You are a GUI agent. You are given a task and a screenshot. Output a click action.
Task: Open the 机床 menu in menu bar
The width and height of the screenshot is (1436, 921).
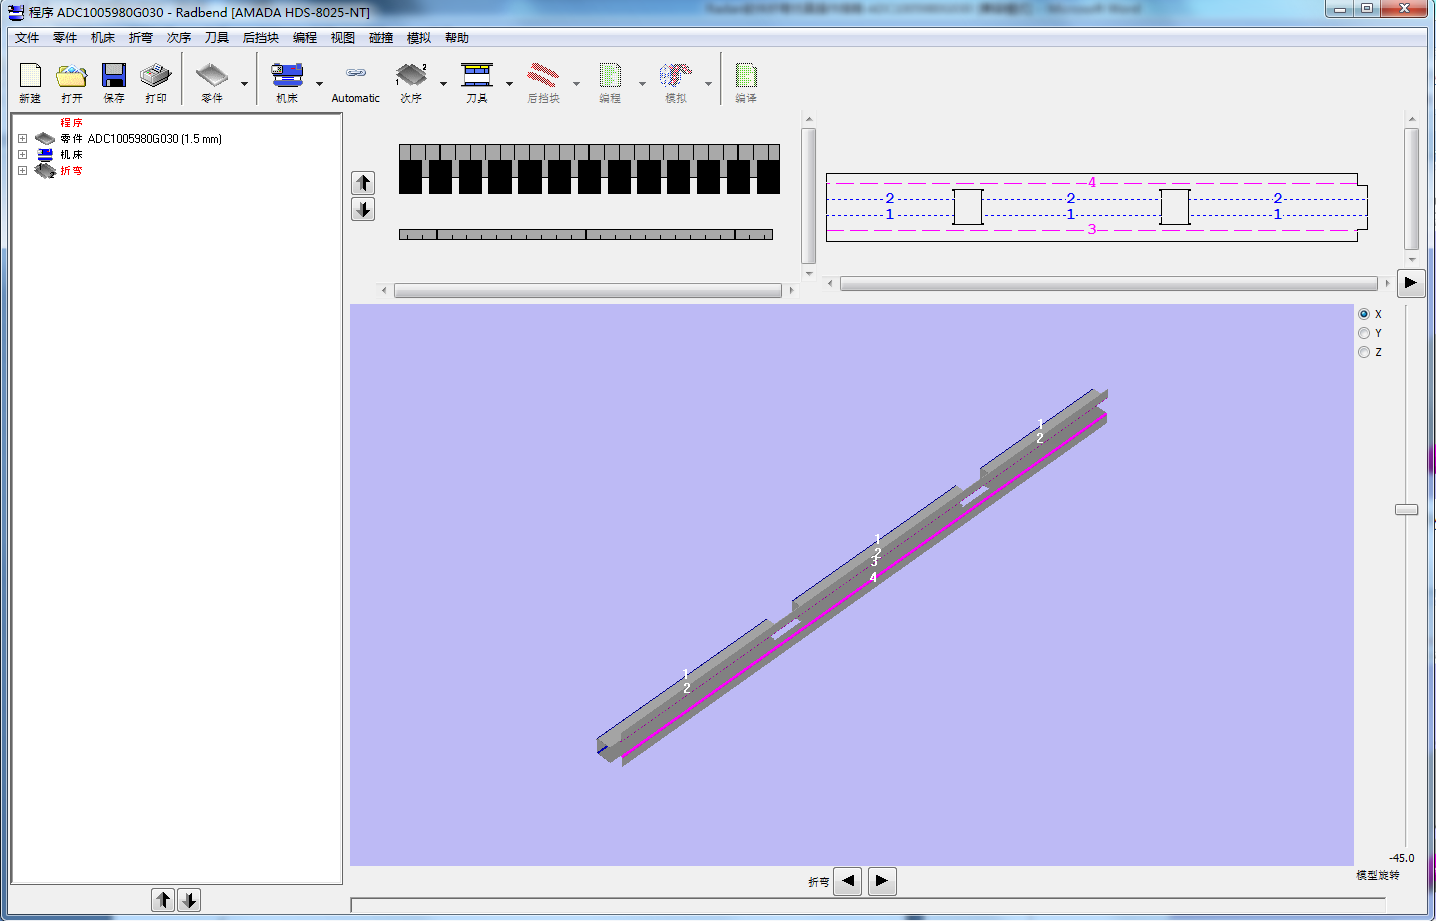103,38
